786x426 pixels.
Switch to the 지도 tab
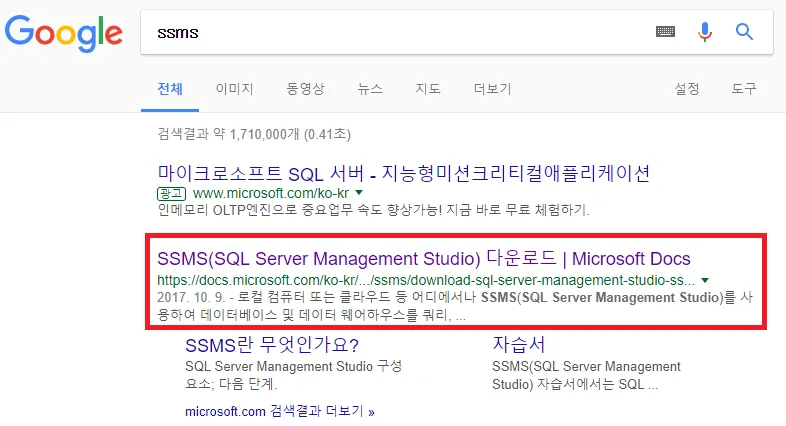(428, 89)
